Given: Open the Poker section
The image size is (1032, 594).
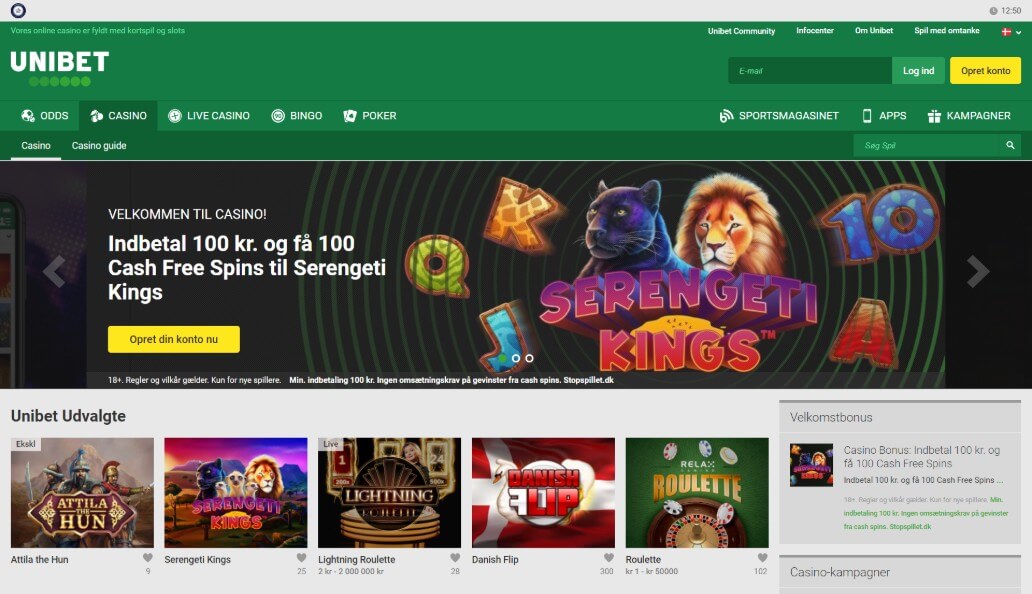Looking at the screenshot, I should (370, 116).
